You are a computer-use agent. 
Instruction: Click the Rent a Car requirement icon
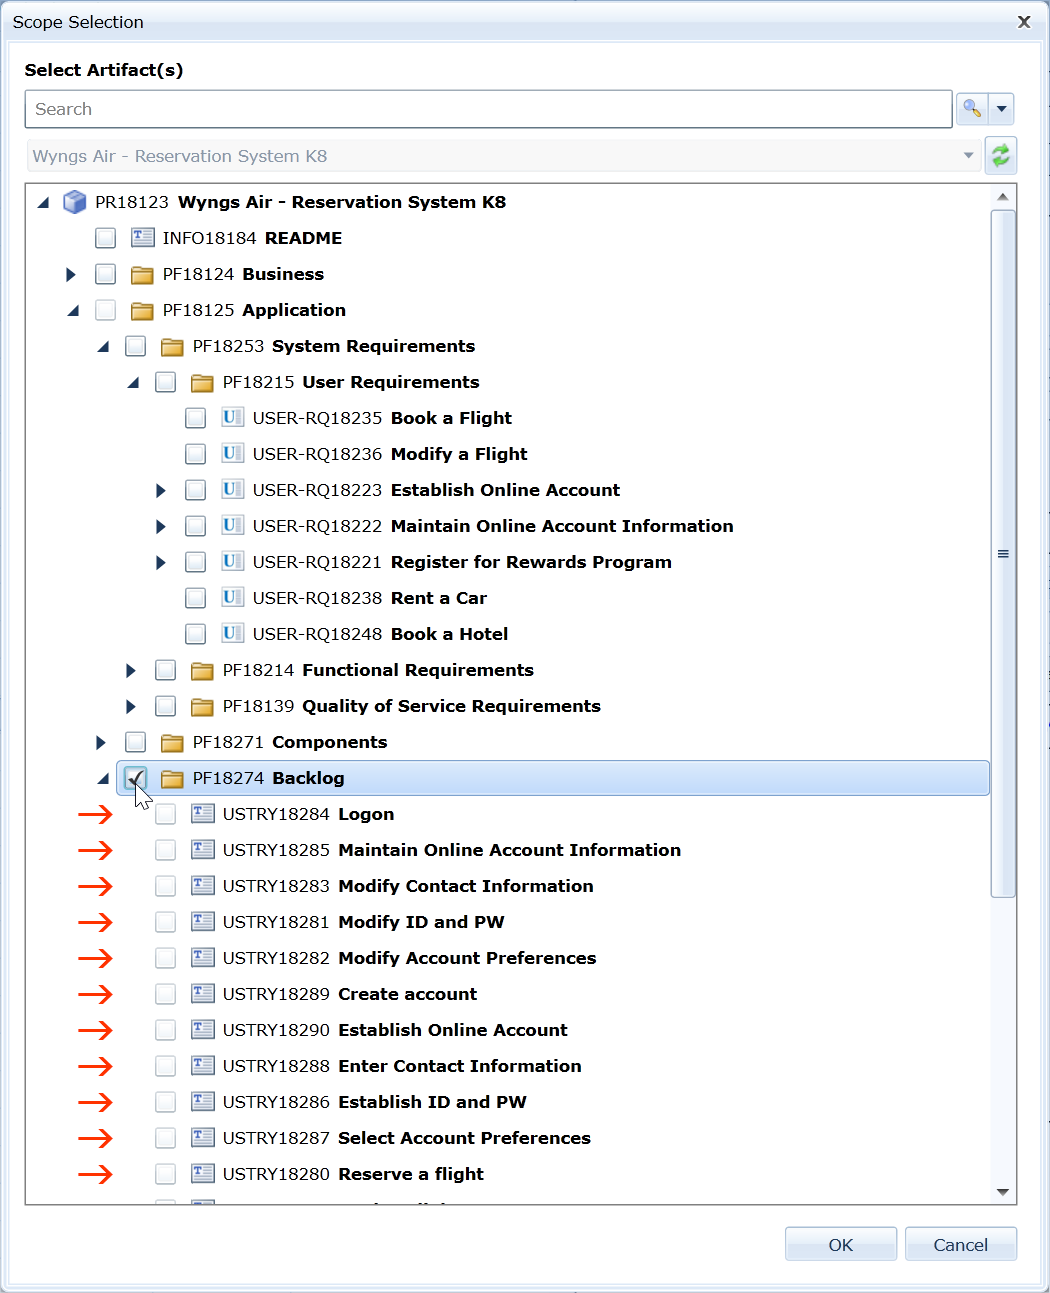click(x=233, y=598)
